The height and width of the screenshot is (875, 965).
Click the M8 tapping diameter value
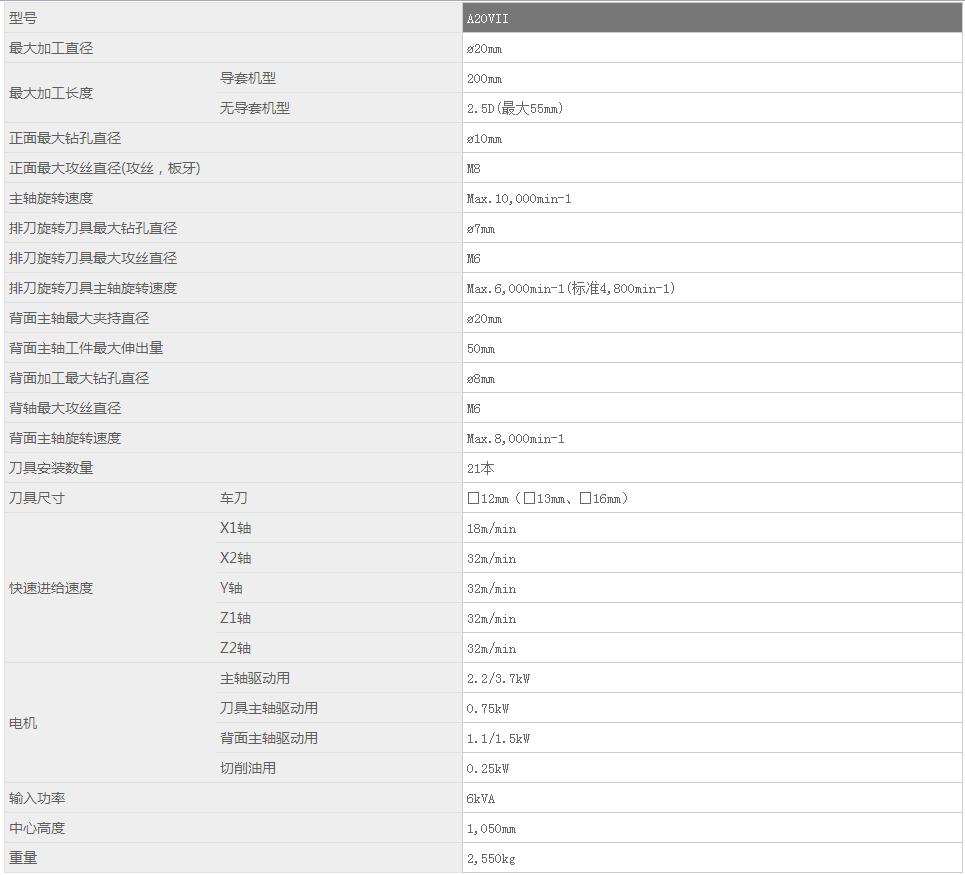[x=474, y=168]
